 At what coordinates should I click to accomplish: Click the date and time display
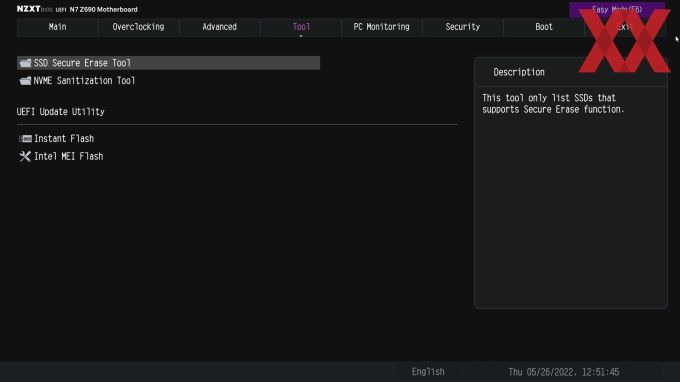[x=564, y=372]
